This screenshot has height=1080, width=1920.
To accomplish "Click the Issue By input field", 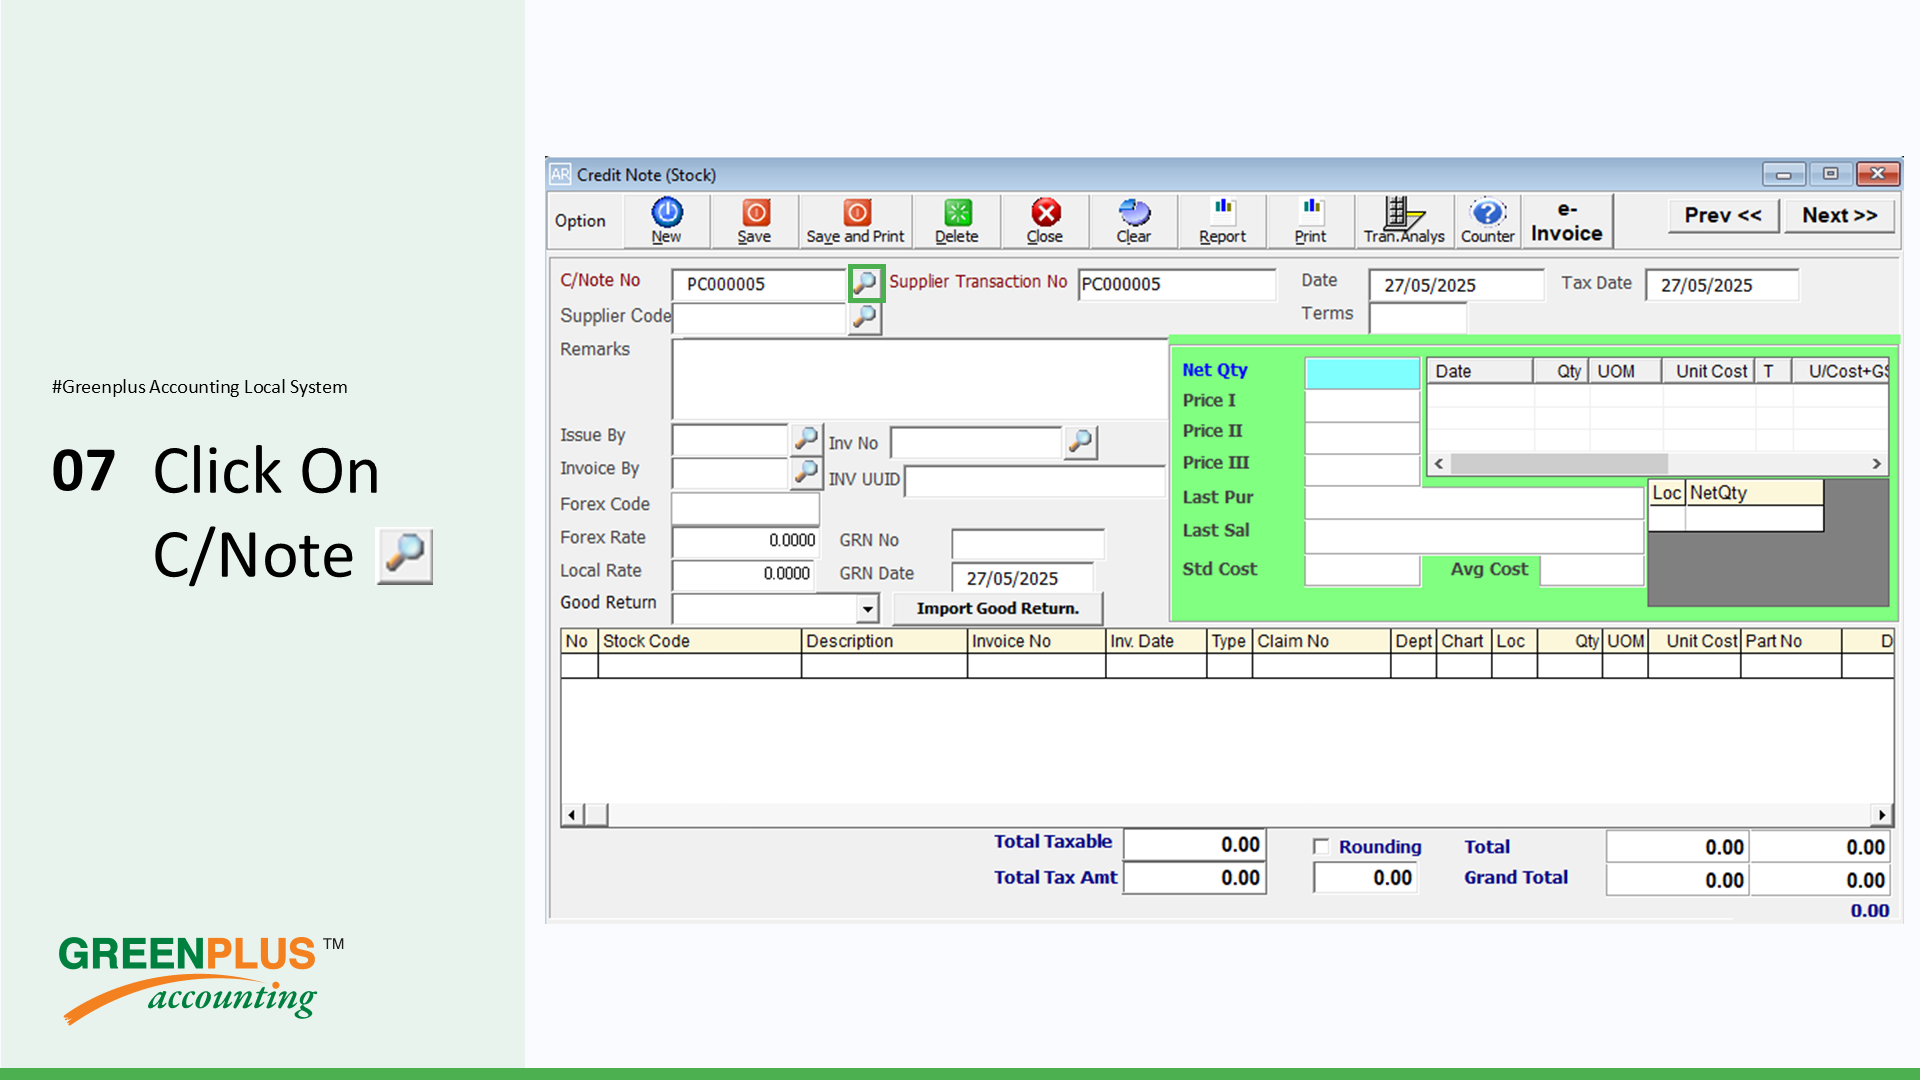I will tap(731, 439).
